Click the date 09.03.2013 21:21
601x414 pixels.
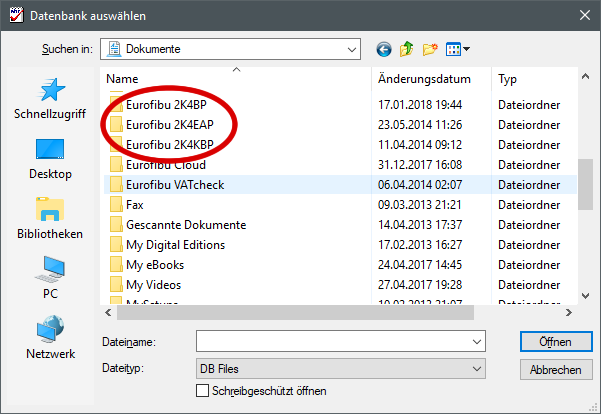pos(420,205)
